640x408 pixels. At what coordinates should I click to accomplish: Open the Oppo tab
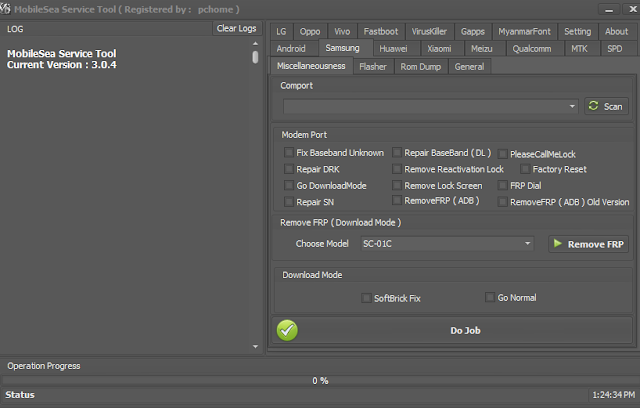[310, 31]
